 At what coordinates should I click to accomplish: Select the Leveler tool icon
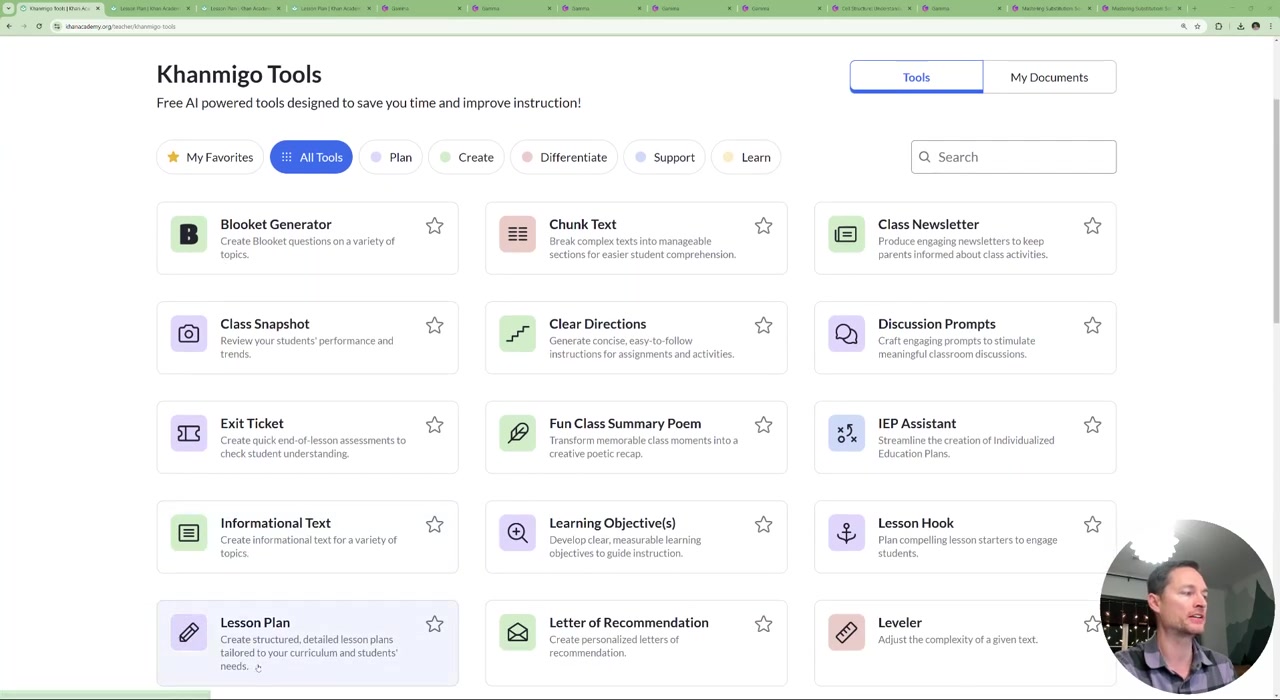846,632
